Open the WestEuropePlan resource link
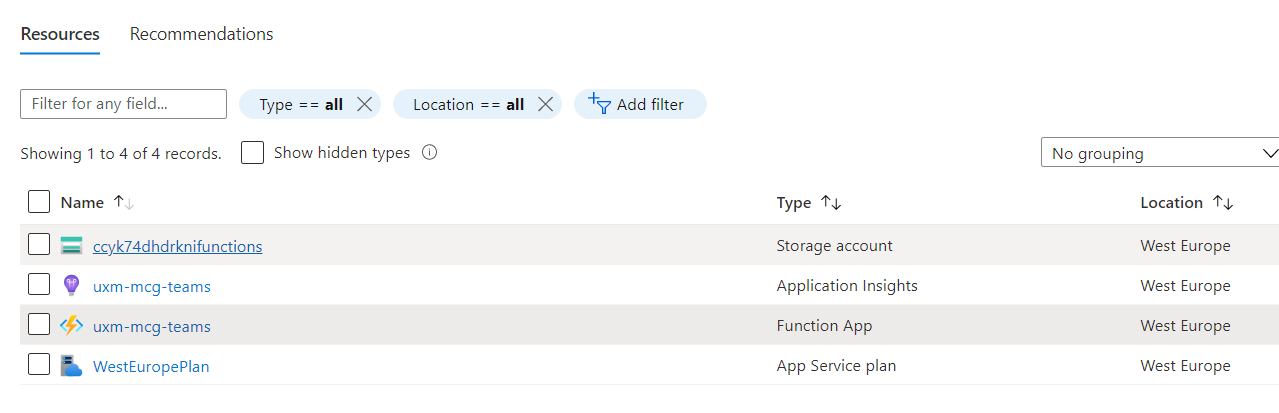Viewport: 1279px width, 413px height. tap(151, 366)
